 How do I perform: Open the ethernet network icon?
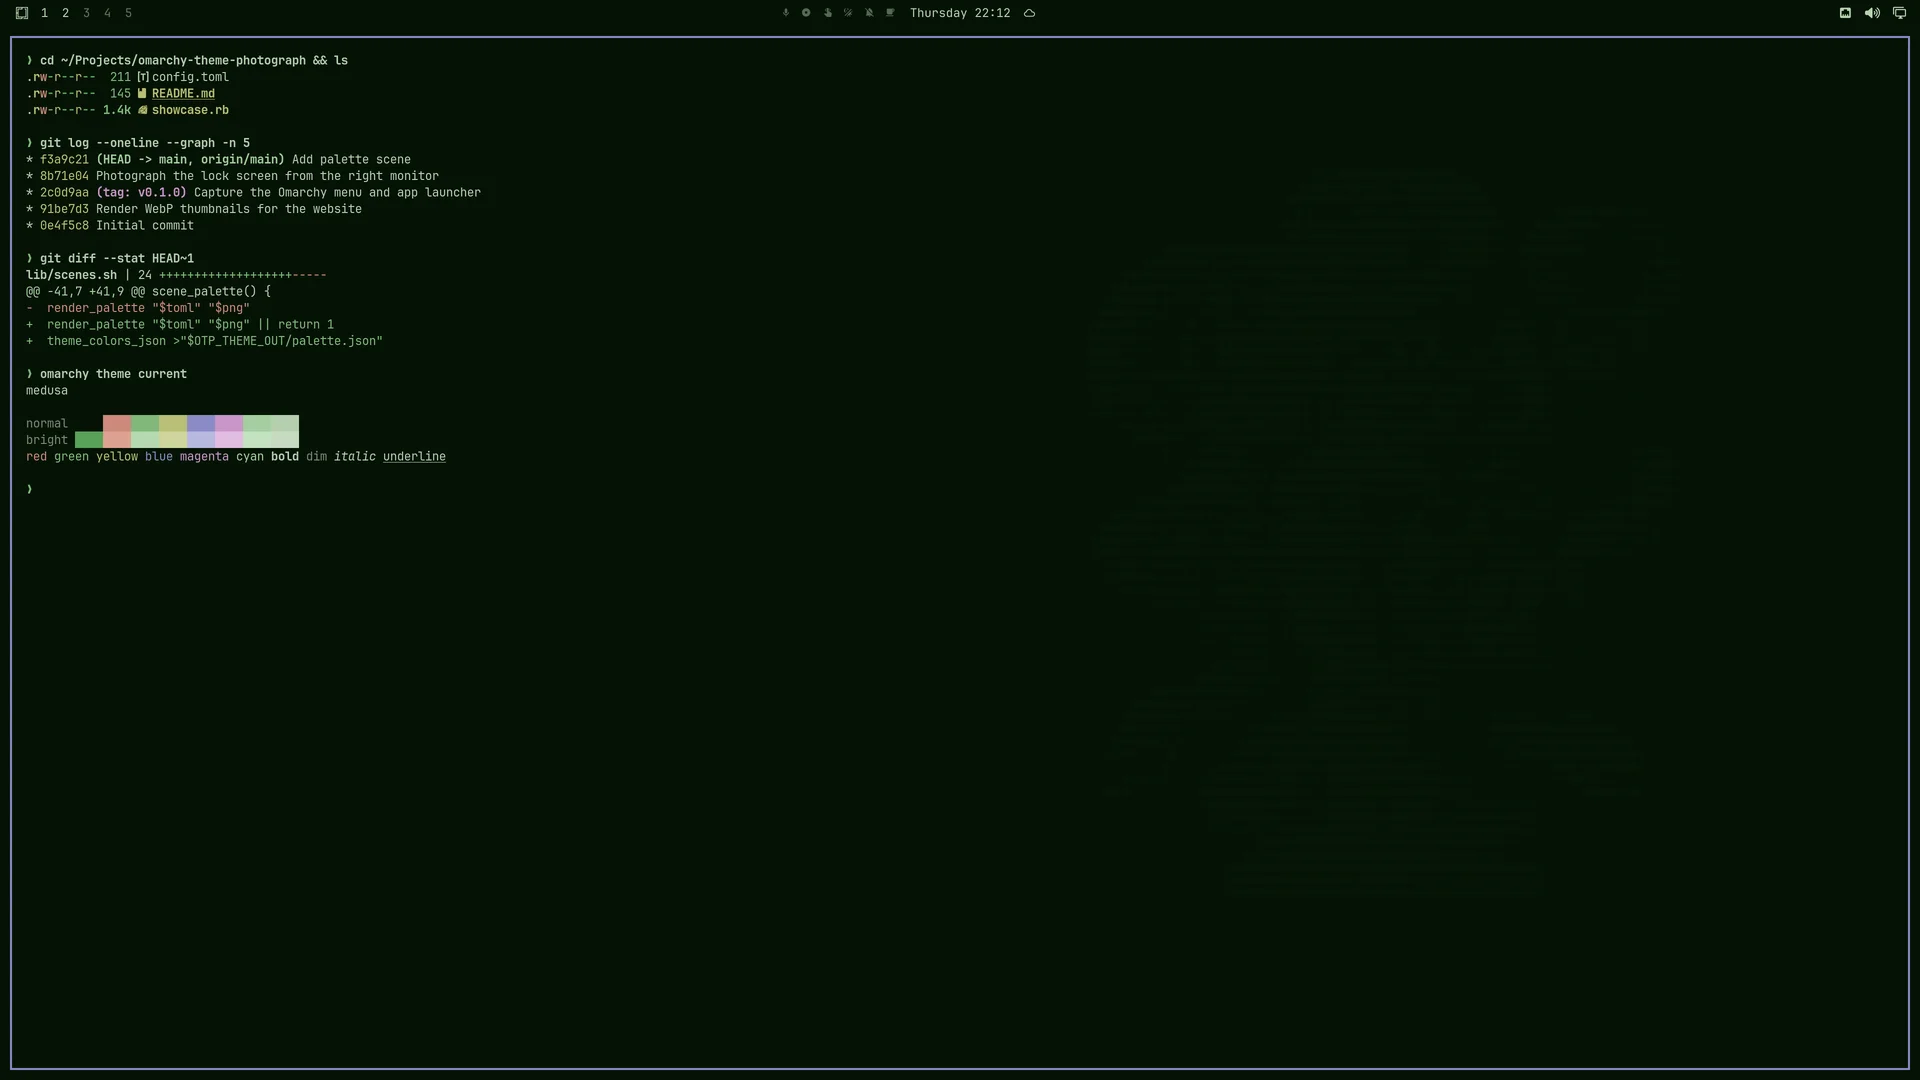(x=1845, y=13)
